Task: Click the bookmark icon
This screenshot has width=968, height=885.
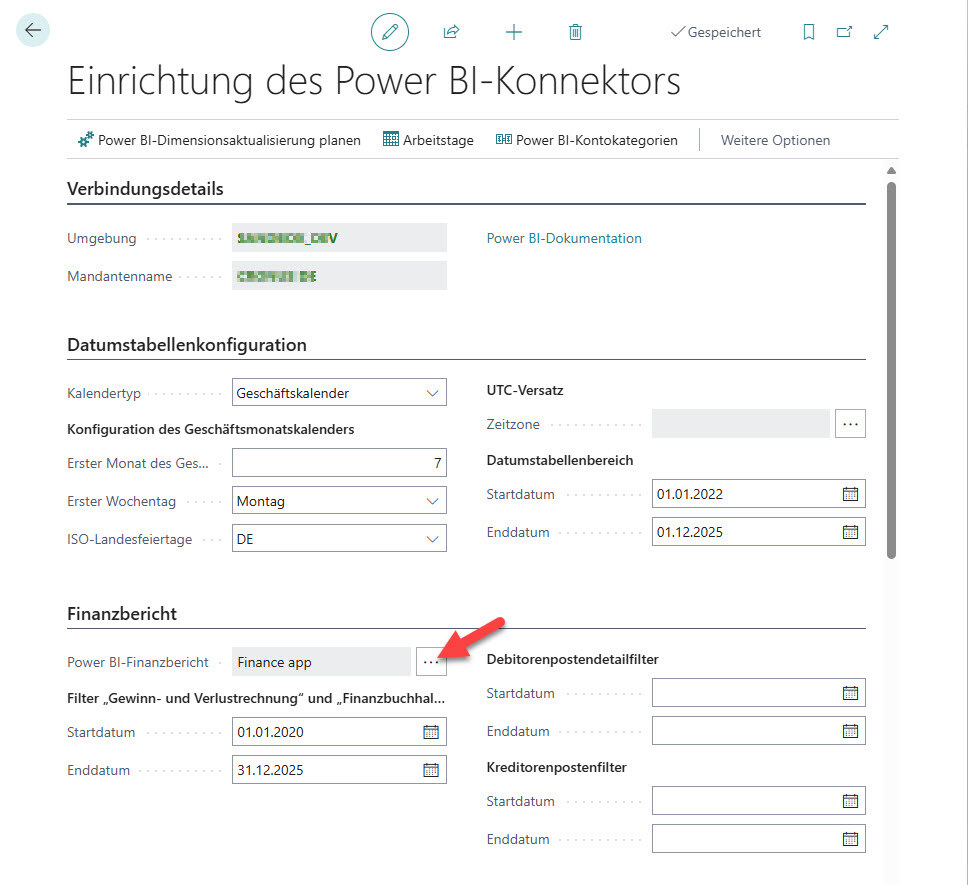Action: click(x=809, y=32)
